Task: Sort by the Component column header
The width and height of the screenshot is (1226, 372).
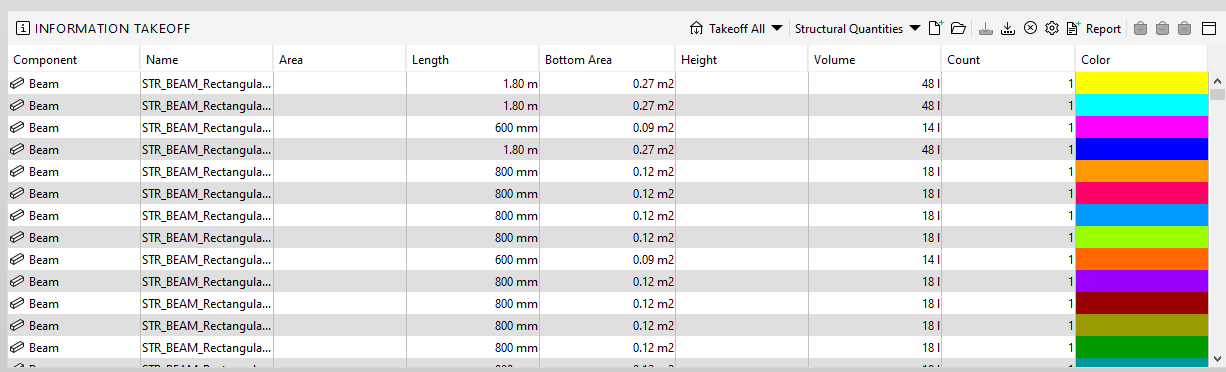Action: 74,60
